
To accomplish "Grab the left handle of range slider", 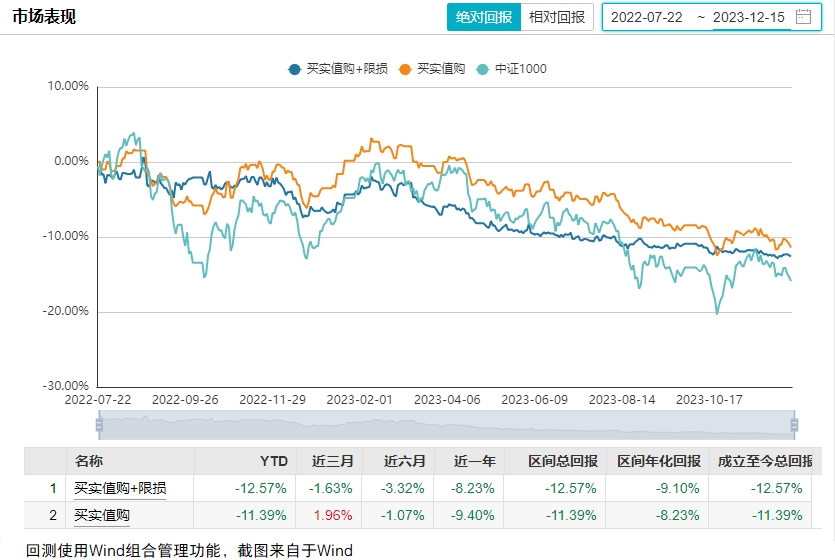I will [99, 425].
